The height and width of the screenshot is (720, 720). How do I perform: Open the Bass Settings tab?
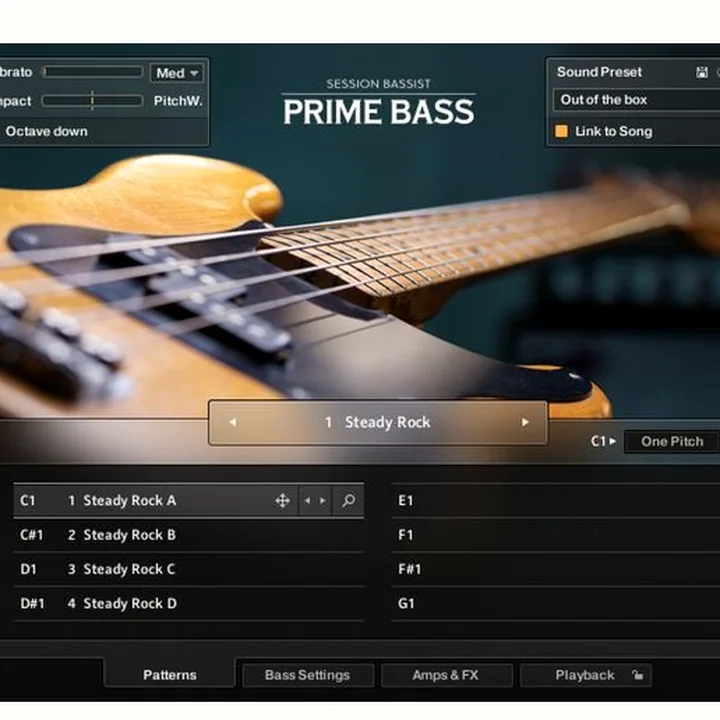point(307,675)
